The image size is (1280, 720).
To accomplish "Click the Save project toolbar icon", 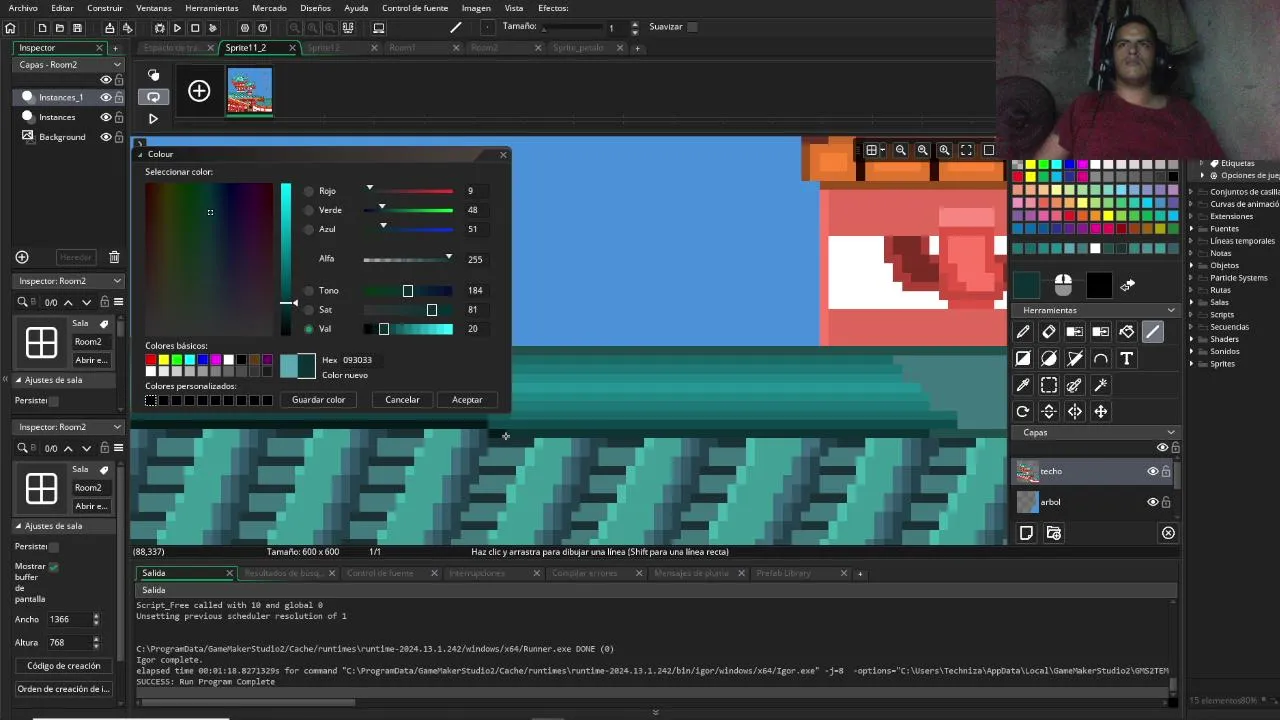I will point(77,28).
